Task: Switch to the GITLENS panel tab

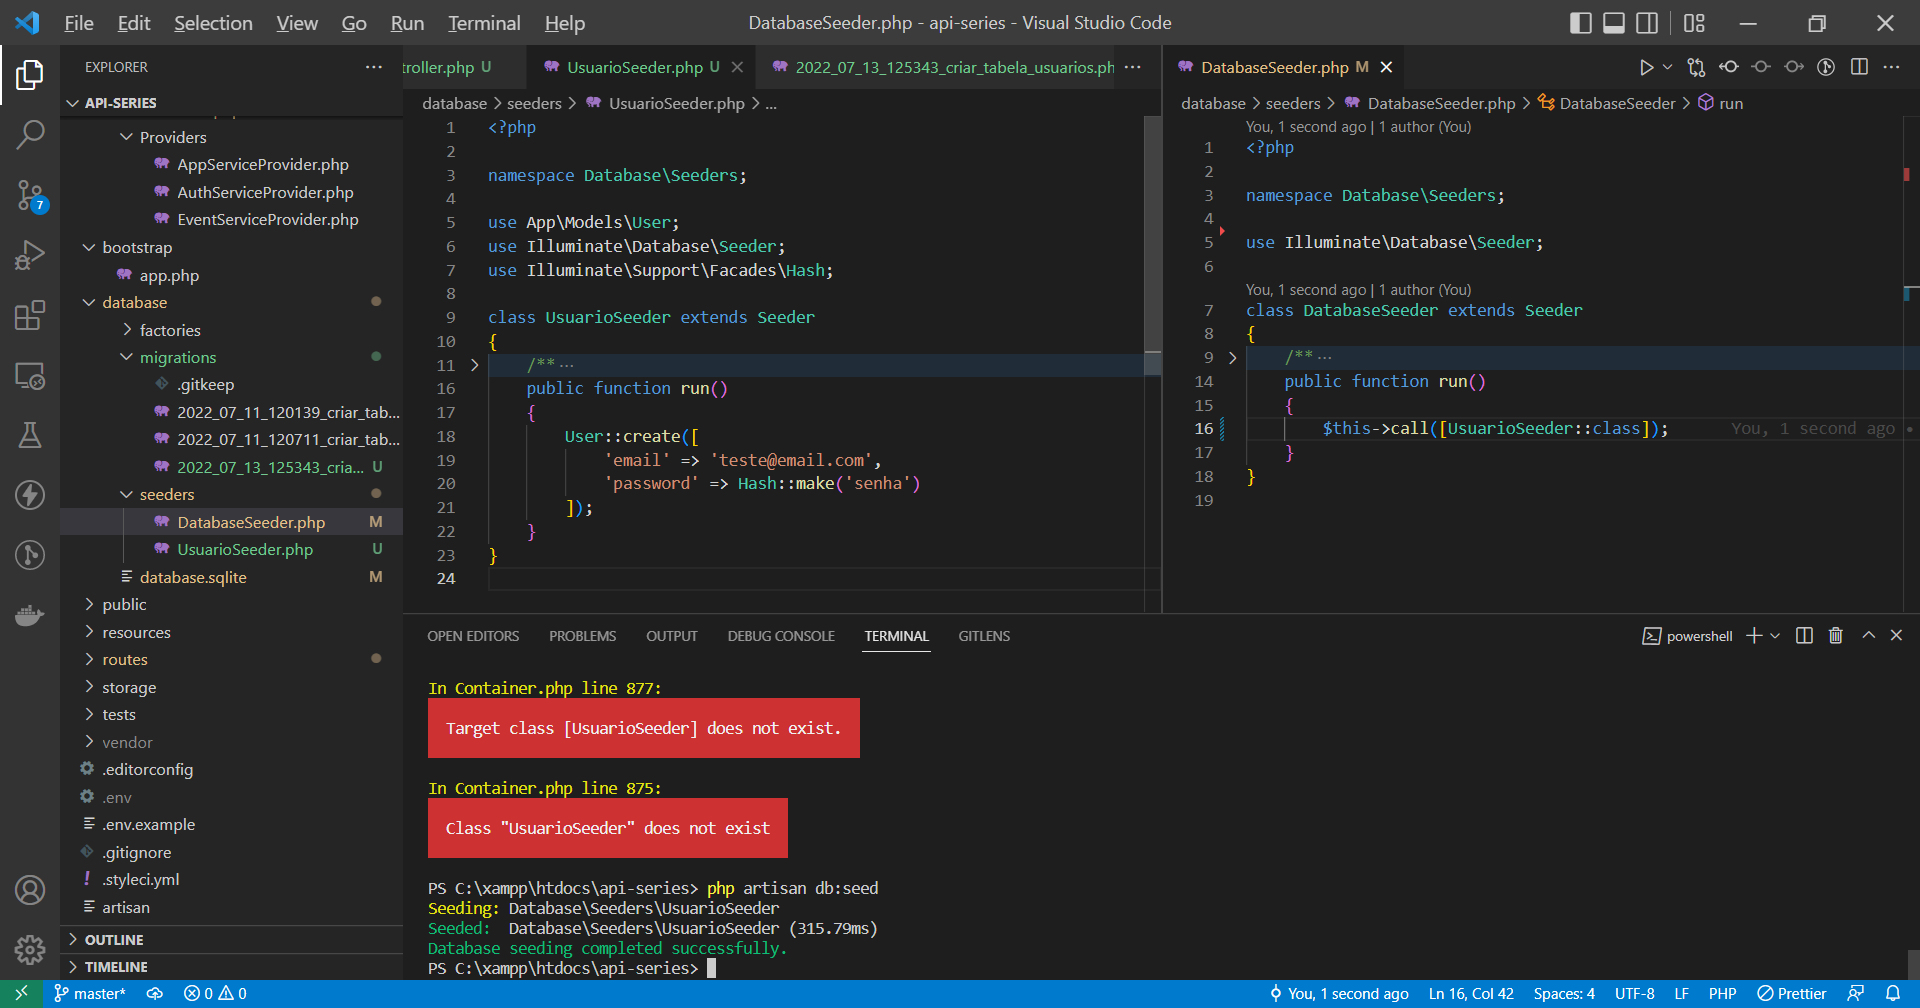Action: (x=984, y=636)
